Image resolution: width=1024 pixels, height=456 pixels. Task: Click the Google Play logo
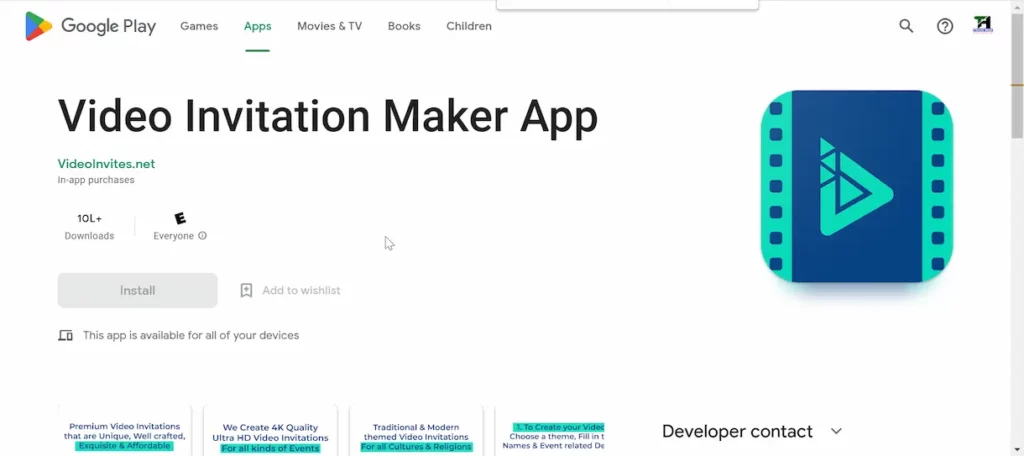coord(90,26)
